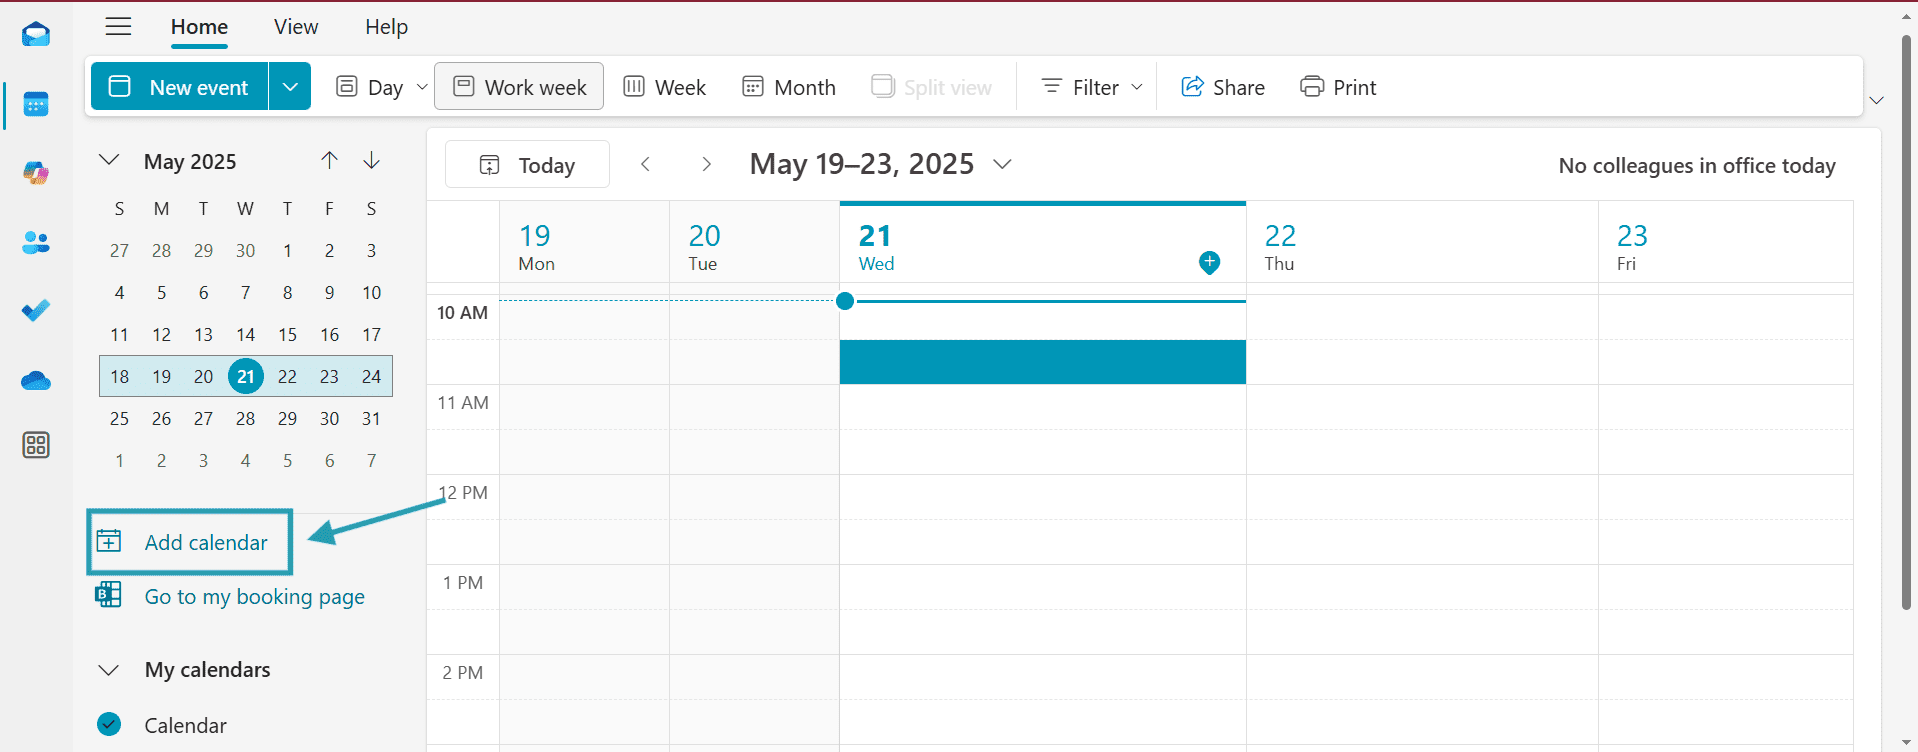Open OneDrive cloud icon in sidebar
Viewport: 1918px width, 752px height.
coord(36,381)
